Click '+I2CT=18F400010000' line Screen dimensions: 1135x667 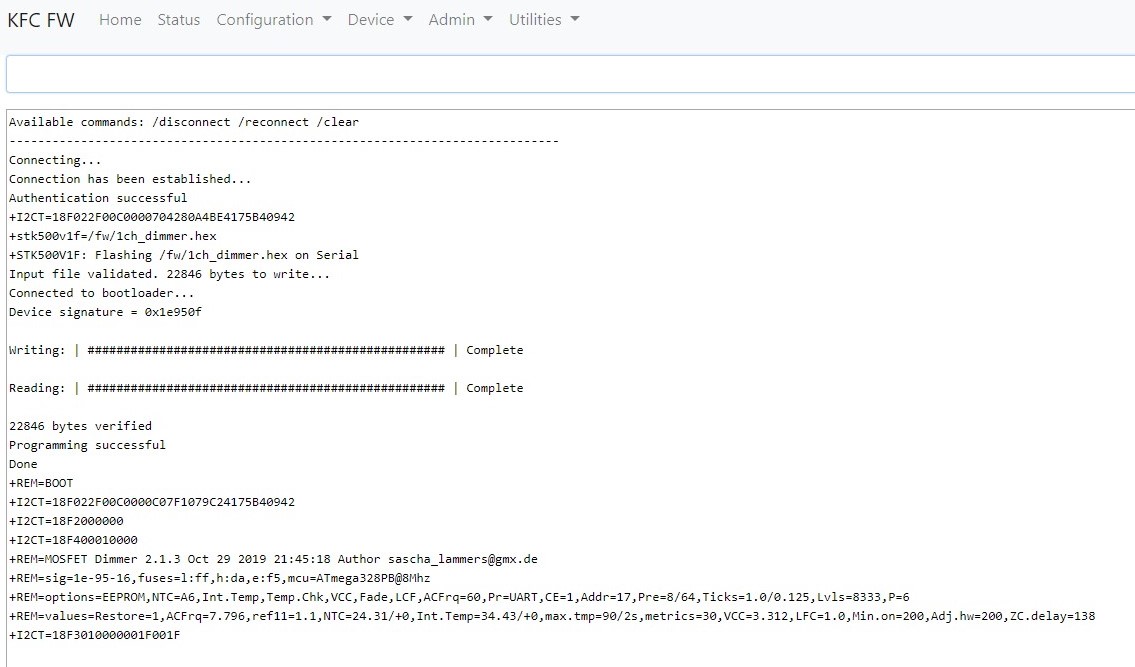coord(73,540)
